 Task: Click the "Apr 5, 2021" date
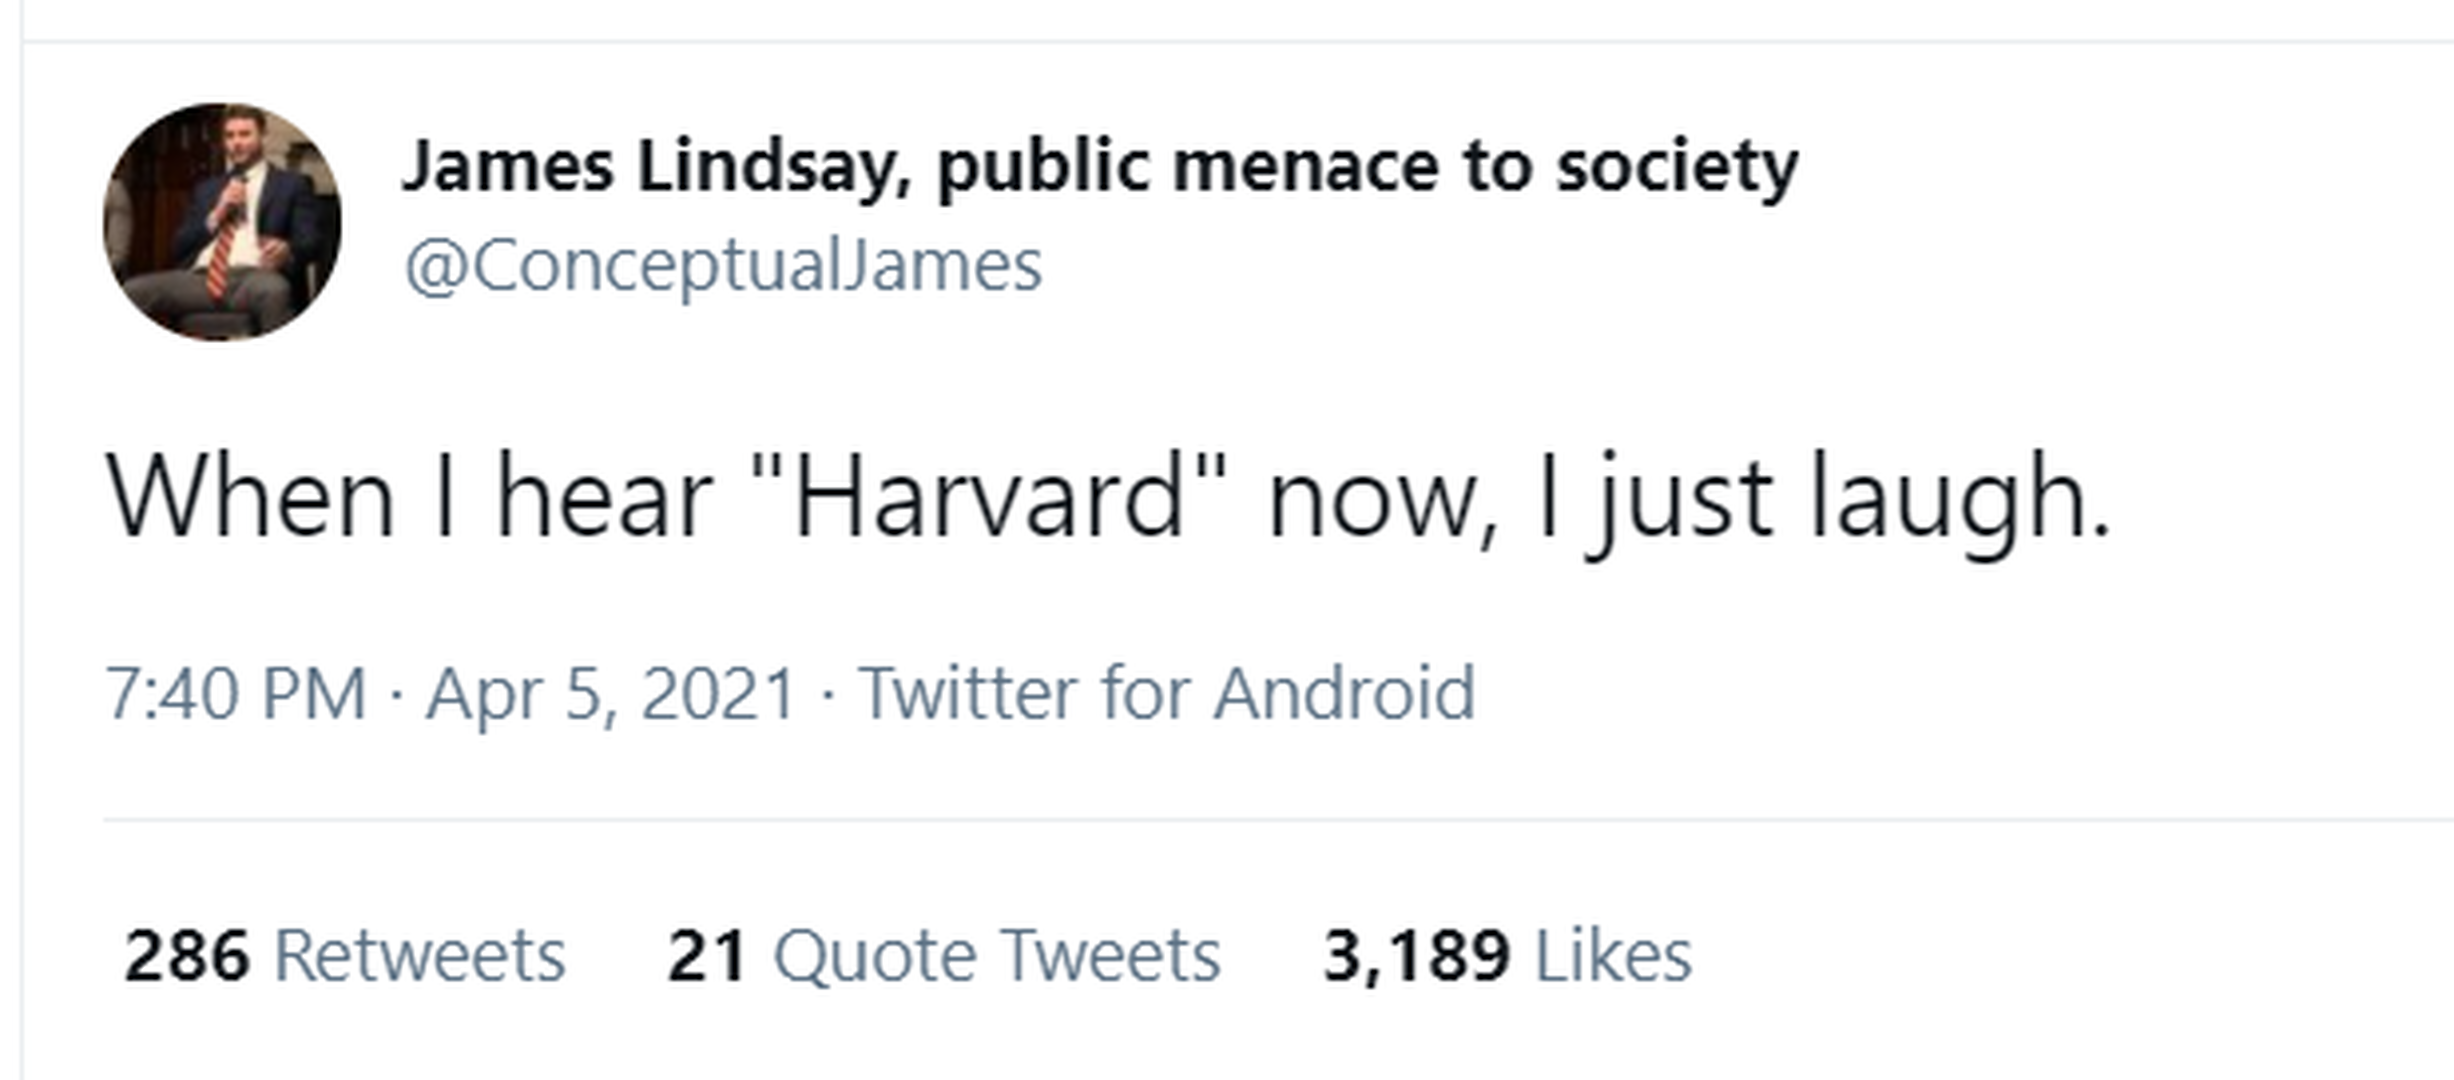[x=610, y=693]
